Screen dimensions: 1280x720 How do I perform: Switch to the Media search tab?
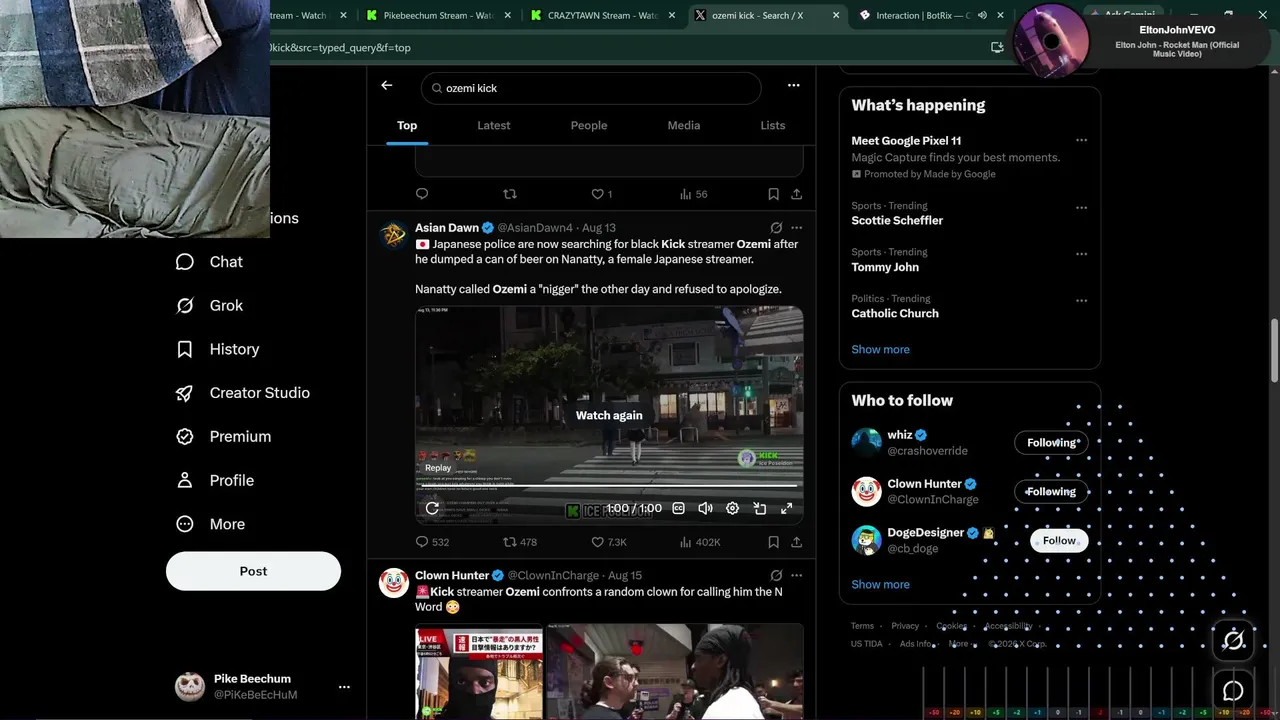[x=684, y=126]
